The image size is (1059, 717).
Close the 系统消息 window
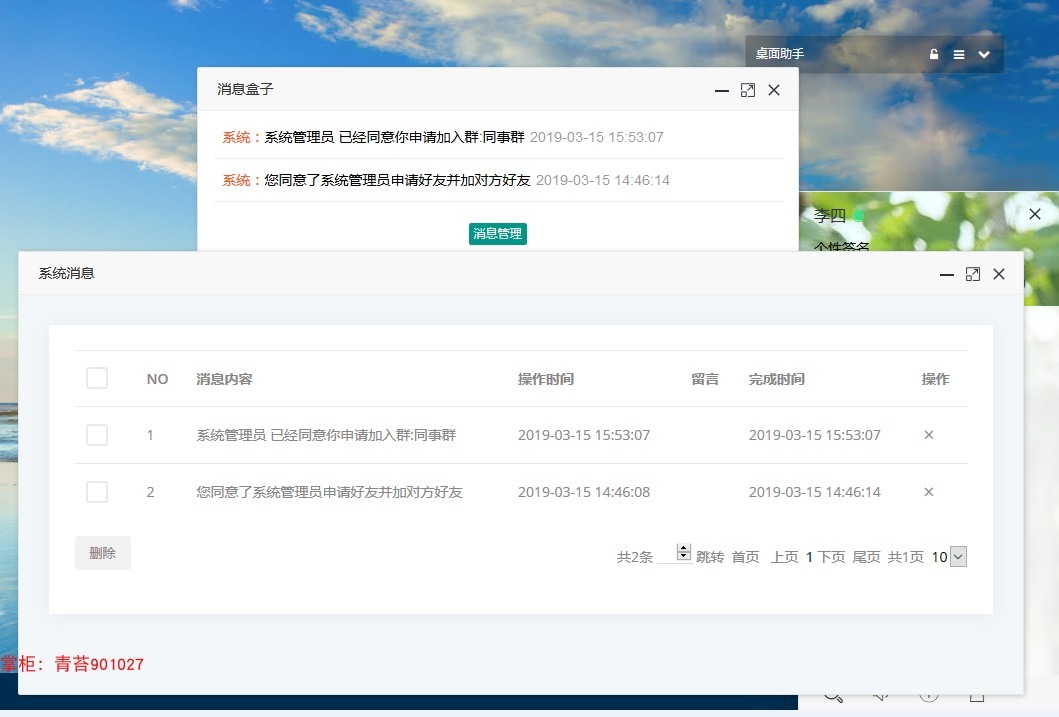pos(999,274)
